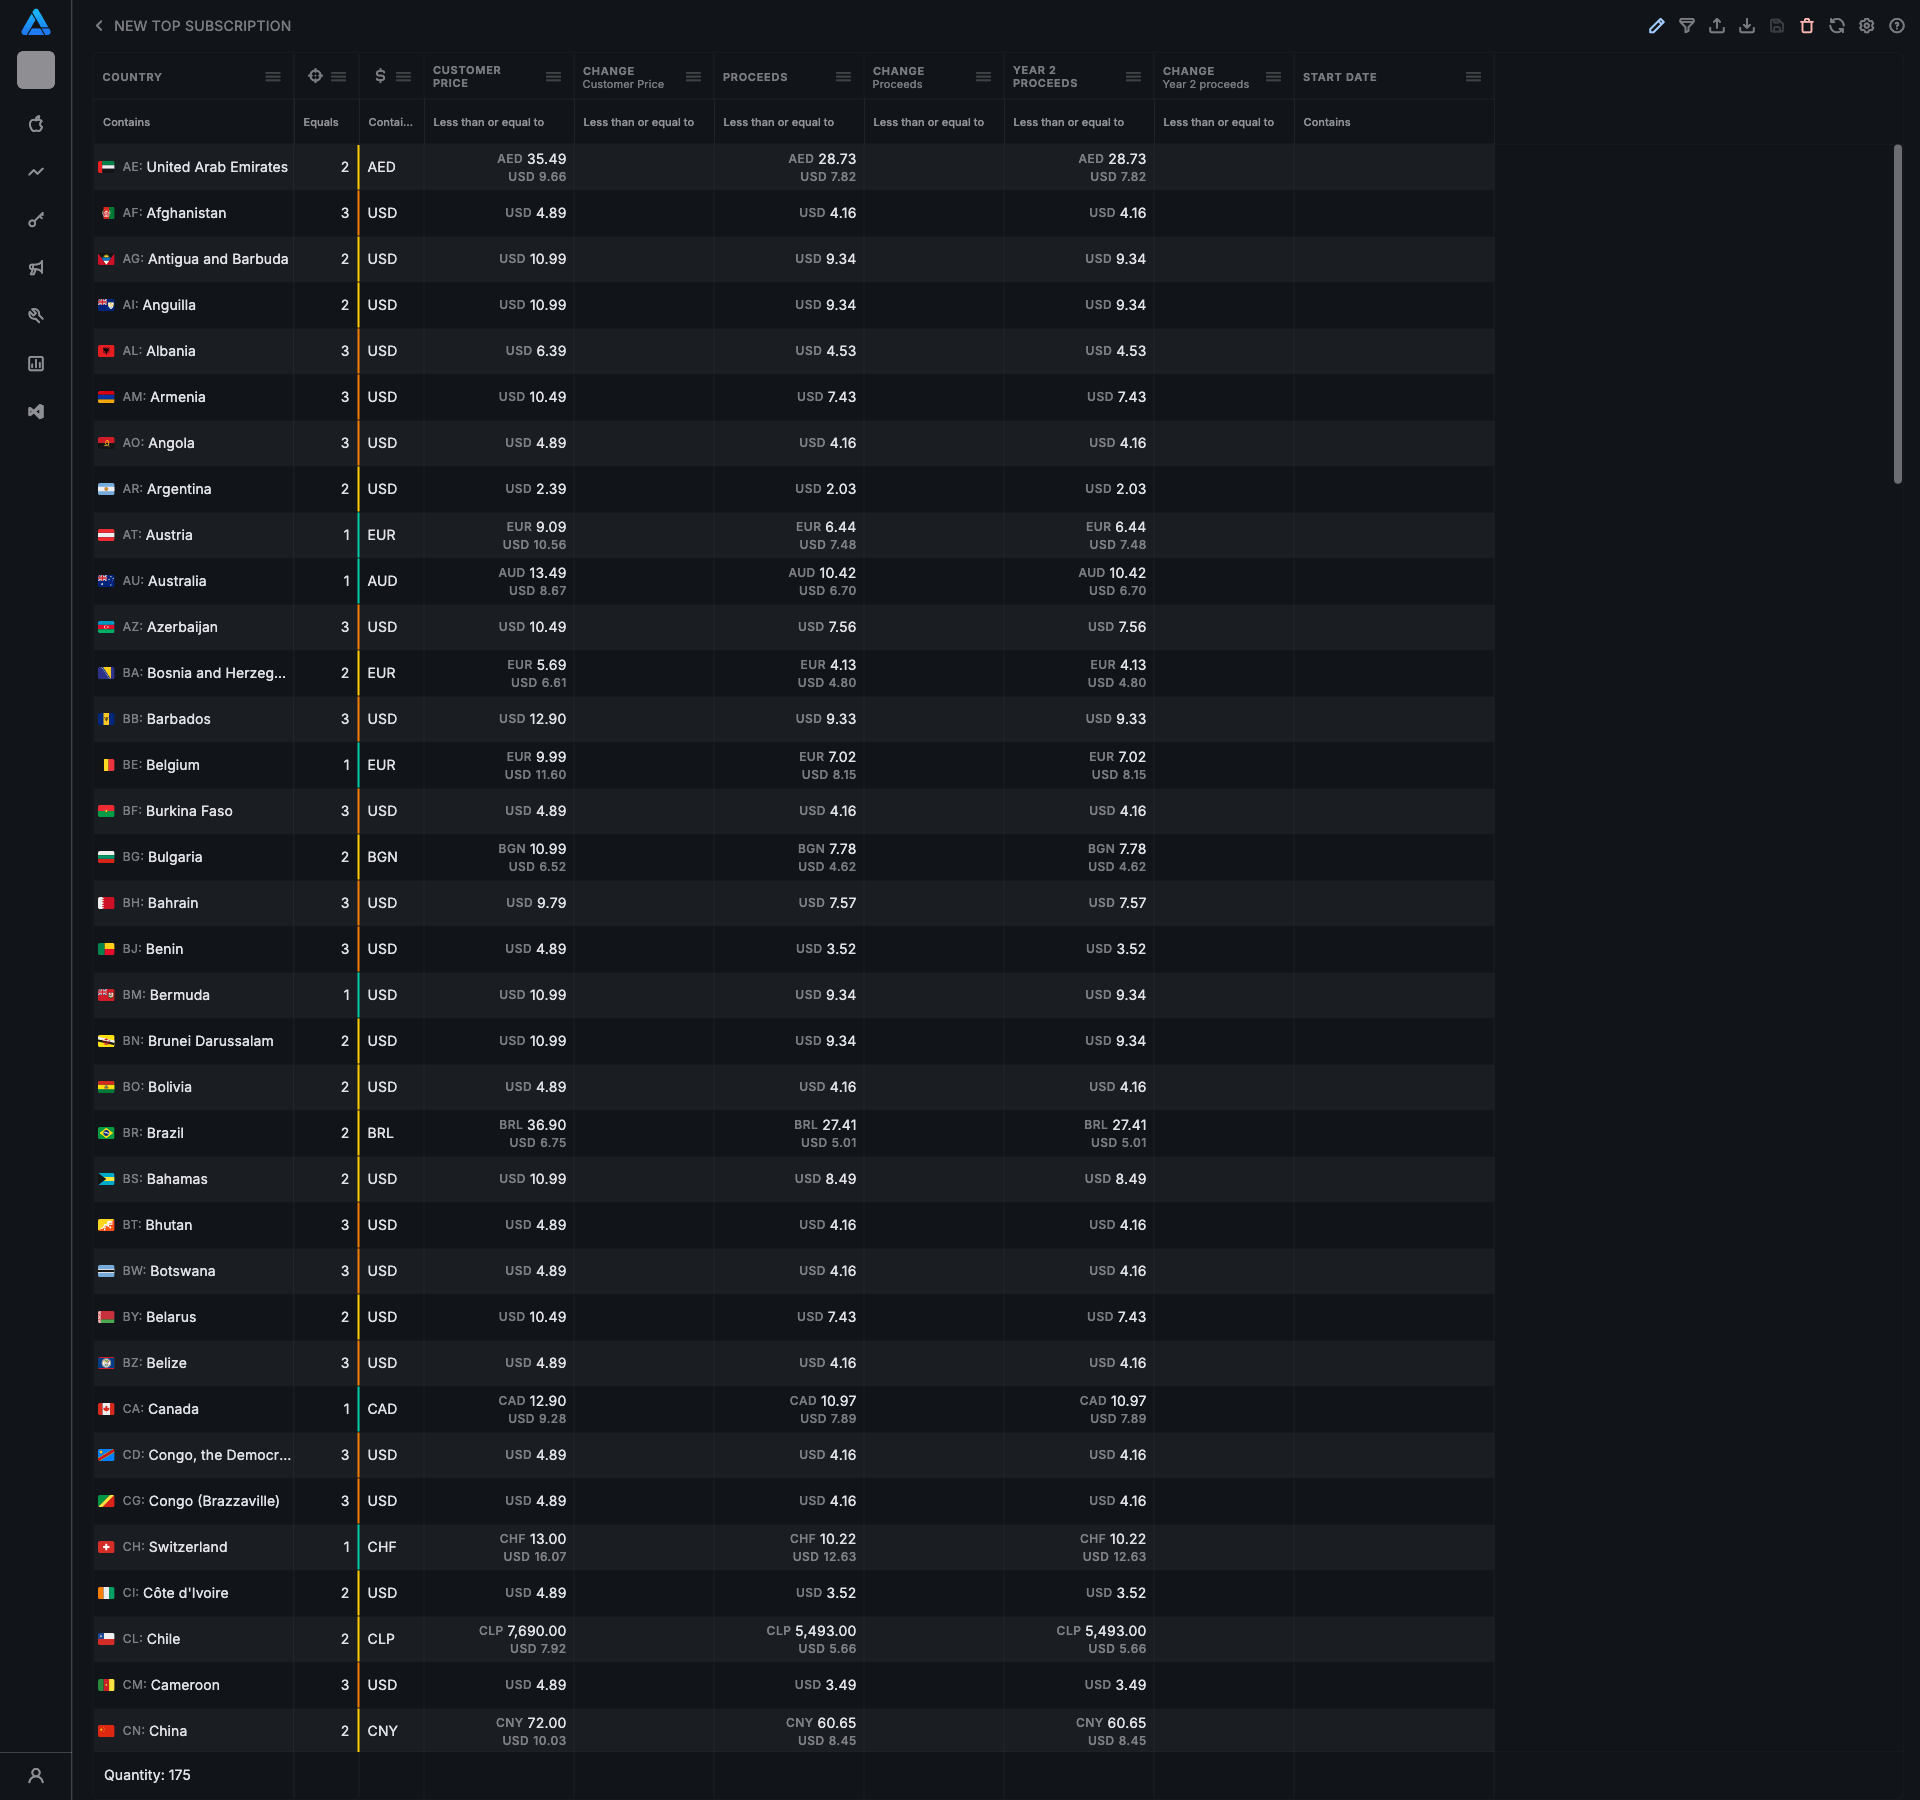Click Customer Price filter input field
Screen dimensions: 1920x1800
498,122
